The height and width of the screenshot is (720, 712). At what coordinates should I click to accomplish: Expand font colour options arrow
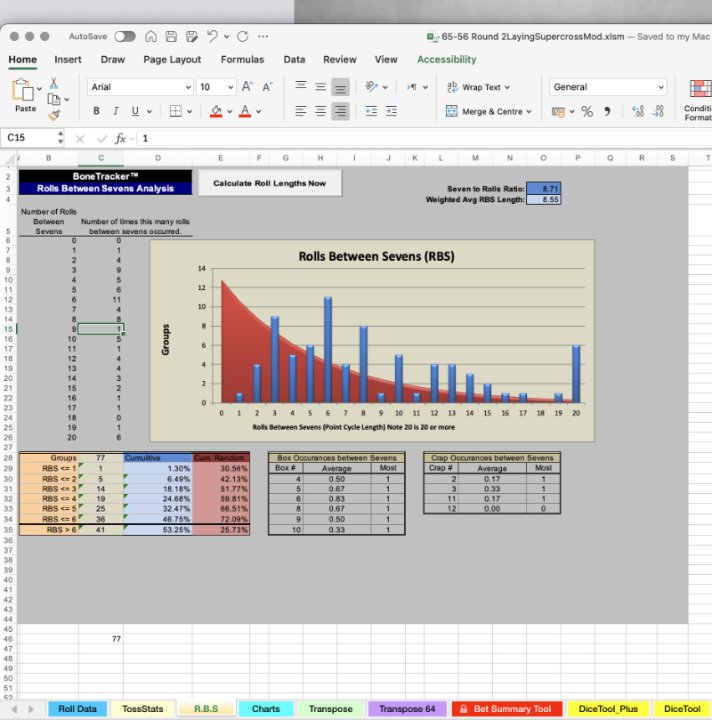tap(258, 112)
